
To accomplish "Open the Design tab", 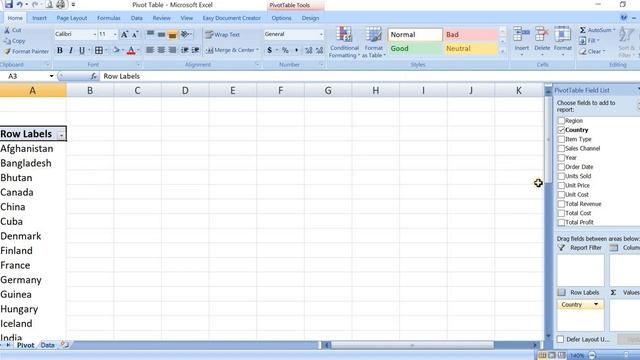I will coord(310,18).
